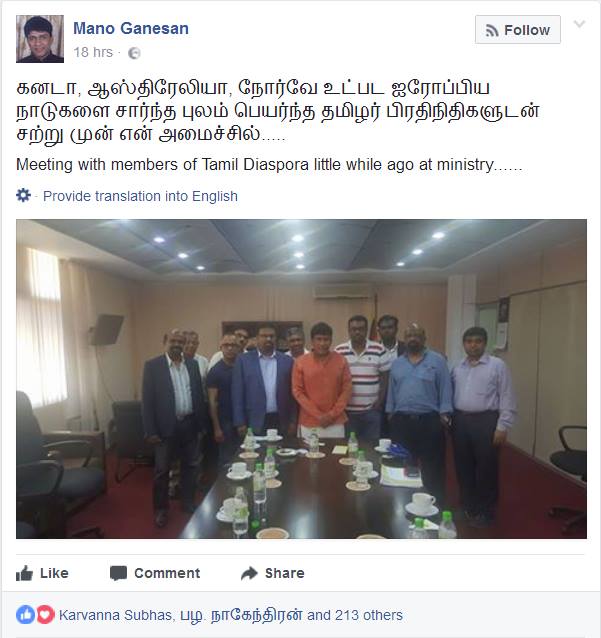Follow Mano Ganesan
The width and height of the screenshot is (601, 638).
coord(518,30)
